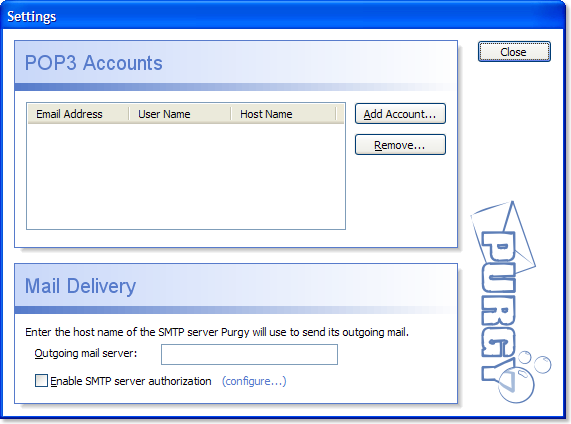Open the configure... link for SMTP authorization
Screen dimensions: 571x424
pyautogui.click(x=254, y=381)
